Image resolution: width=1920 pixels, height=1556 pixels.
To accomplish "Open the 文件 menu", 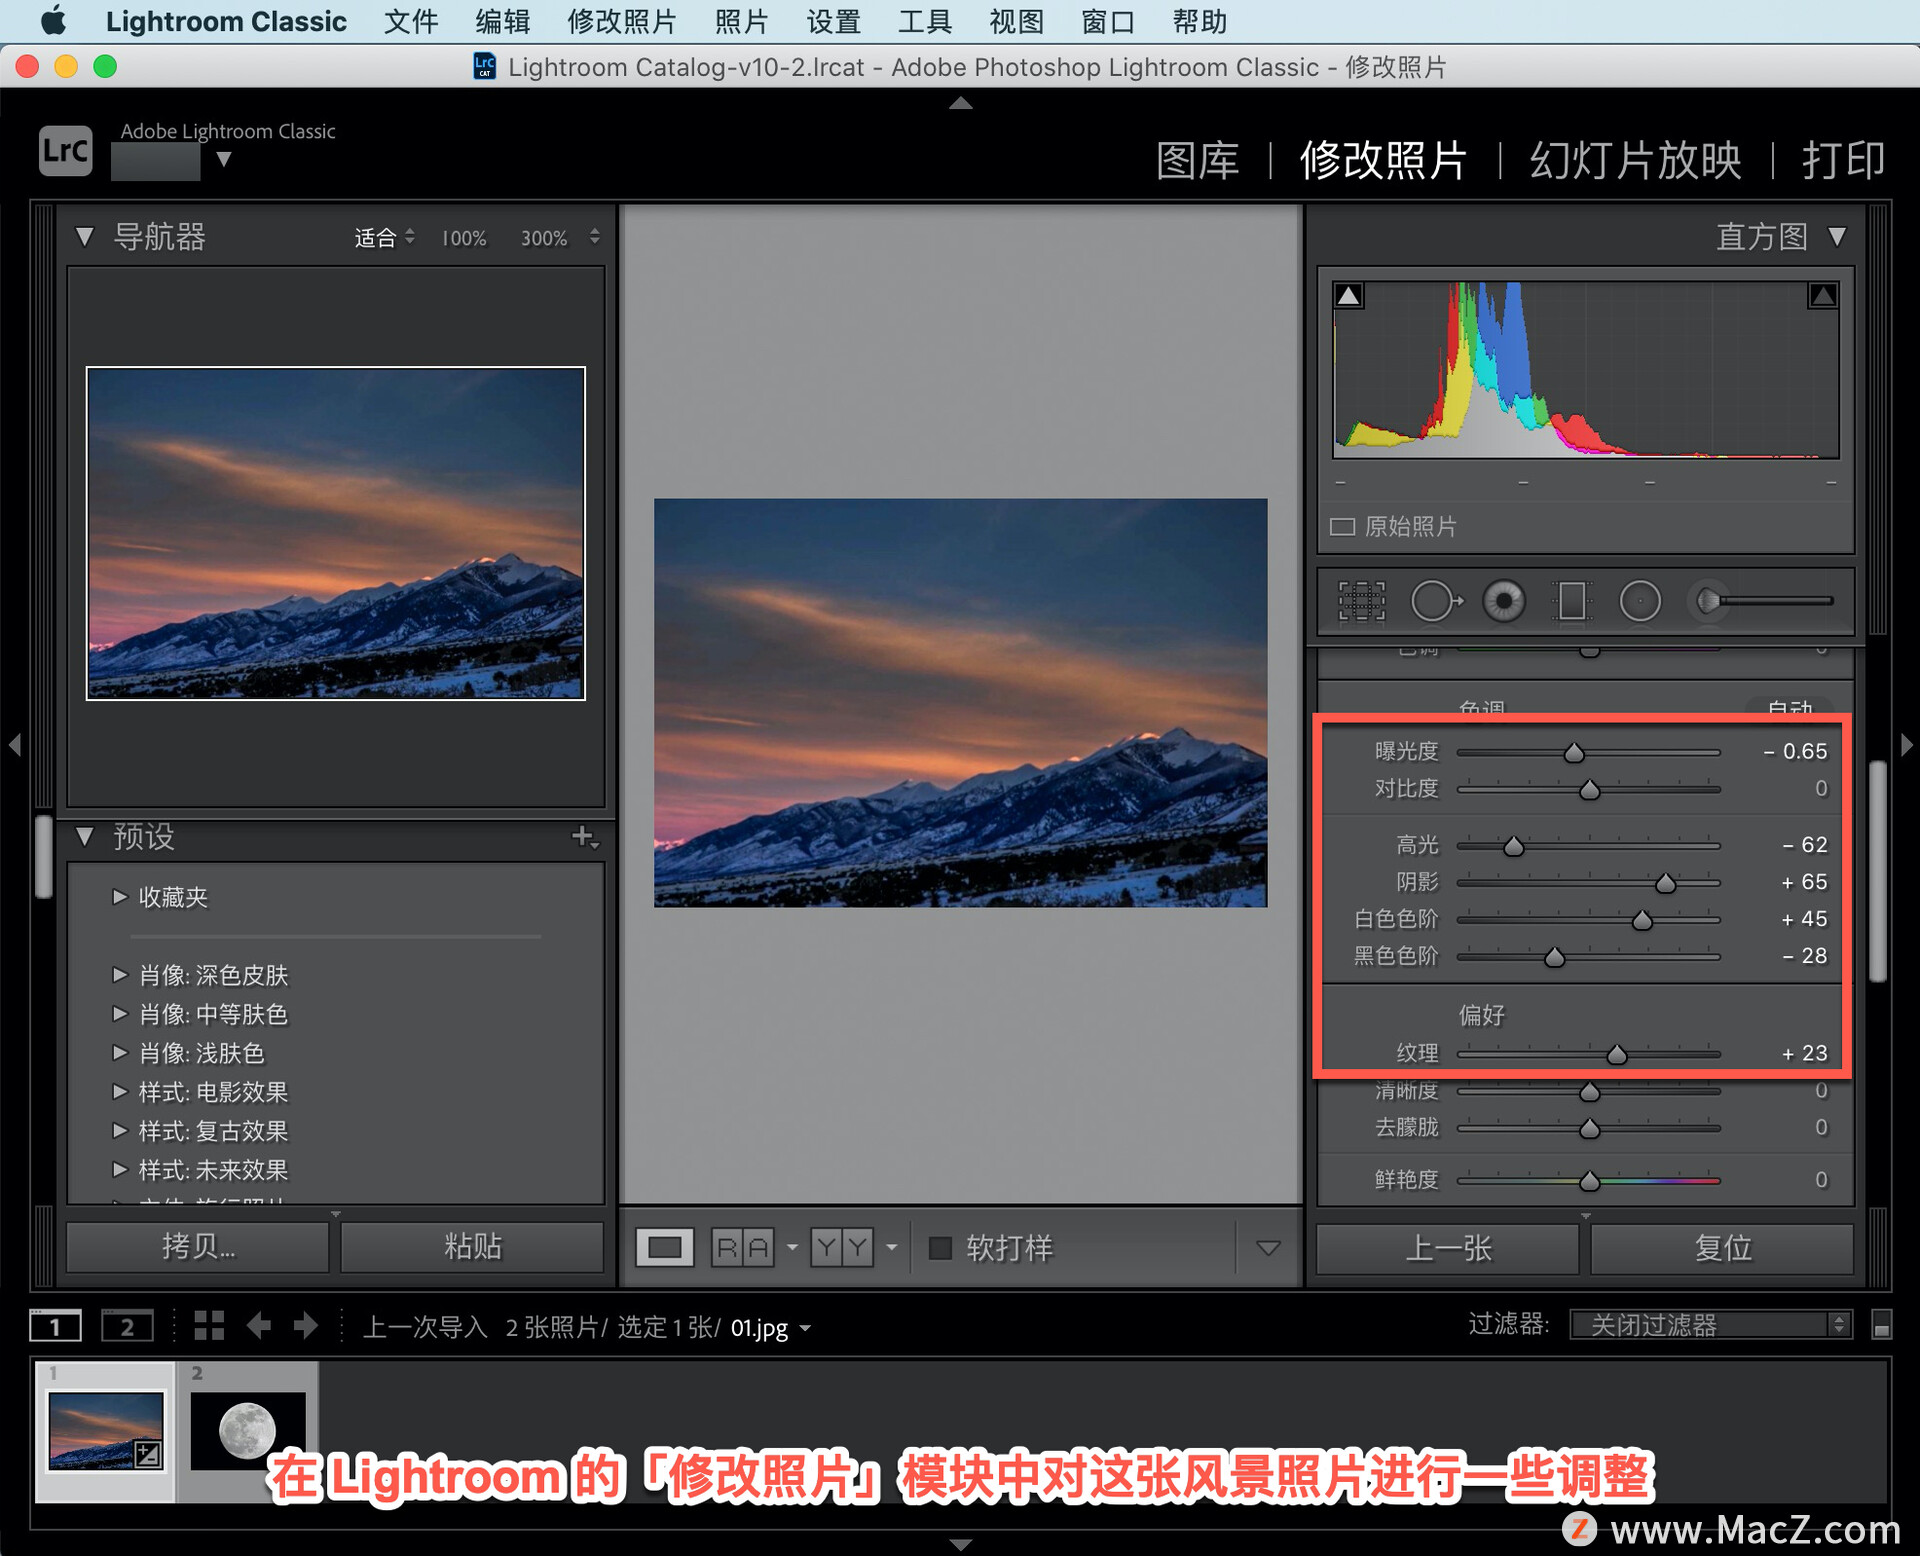I will [x=411, y=21].
